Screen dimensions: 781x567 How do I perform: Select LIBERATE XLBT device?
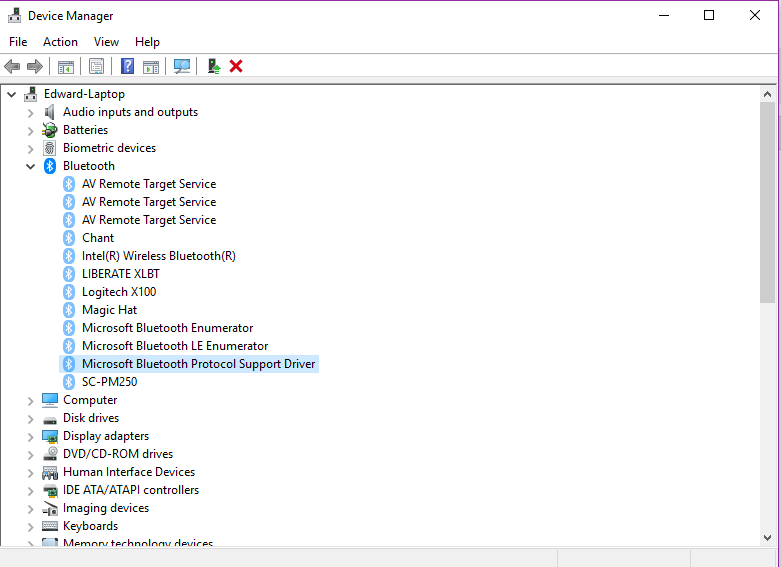point(121,274)
